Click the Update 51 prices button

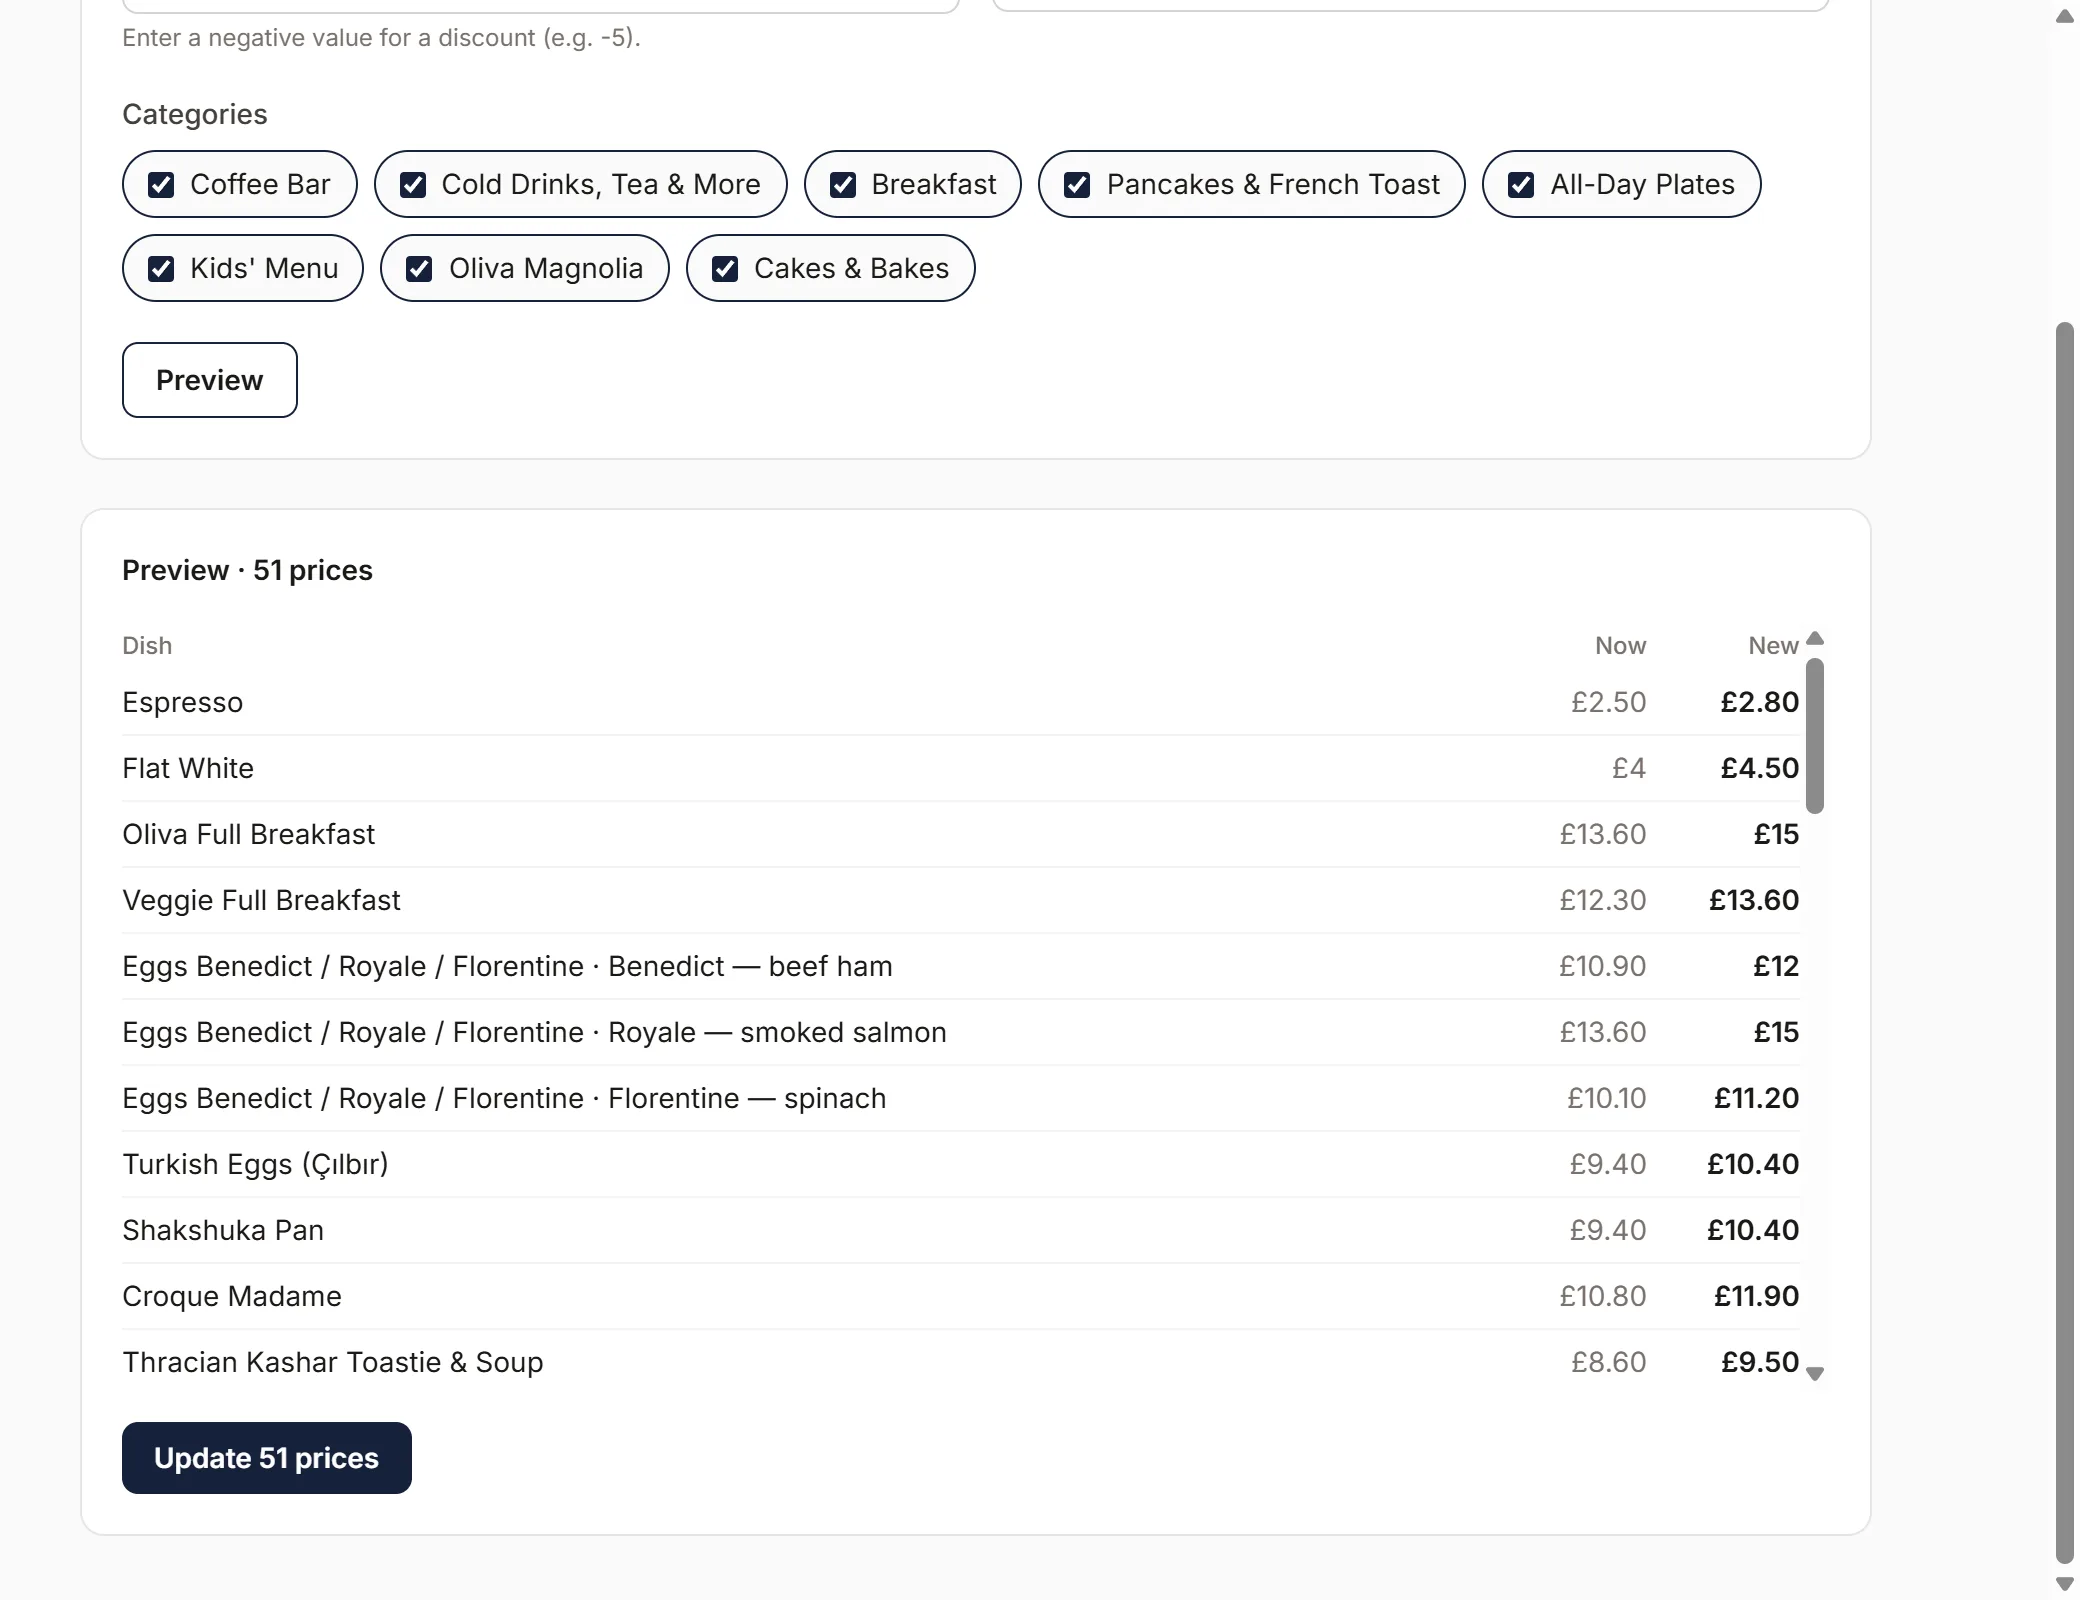267,1458
